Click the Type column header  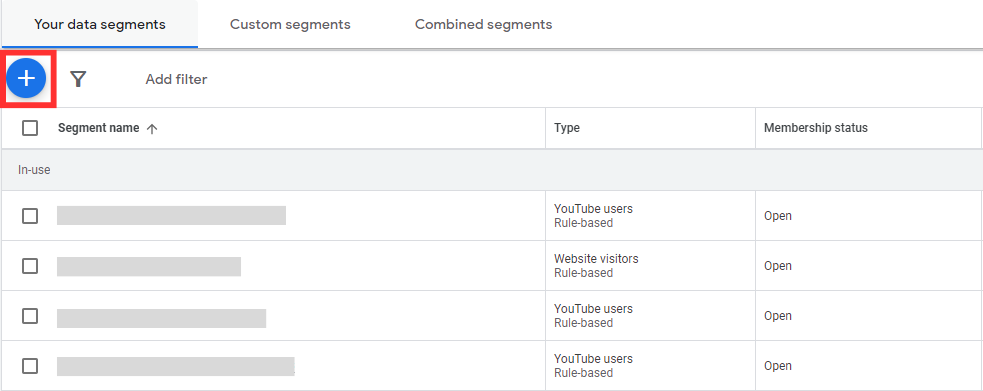[567, 128]
